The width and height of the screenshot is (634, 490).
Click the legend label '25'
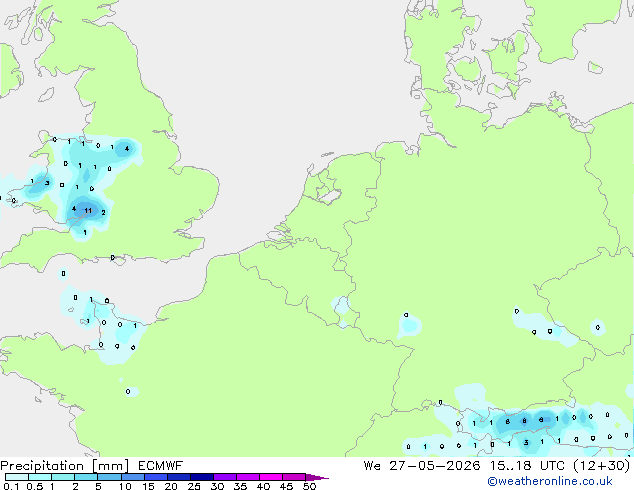pos(194,486)
